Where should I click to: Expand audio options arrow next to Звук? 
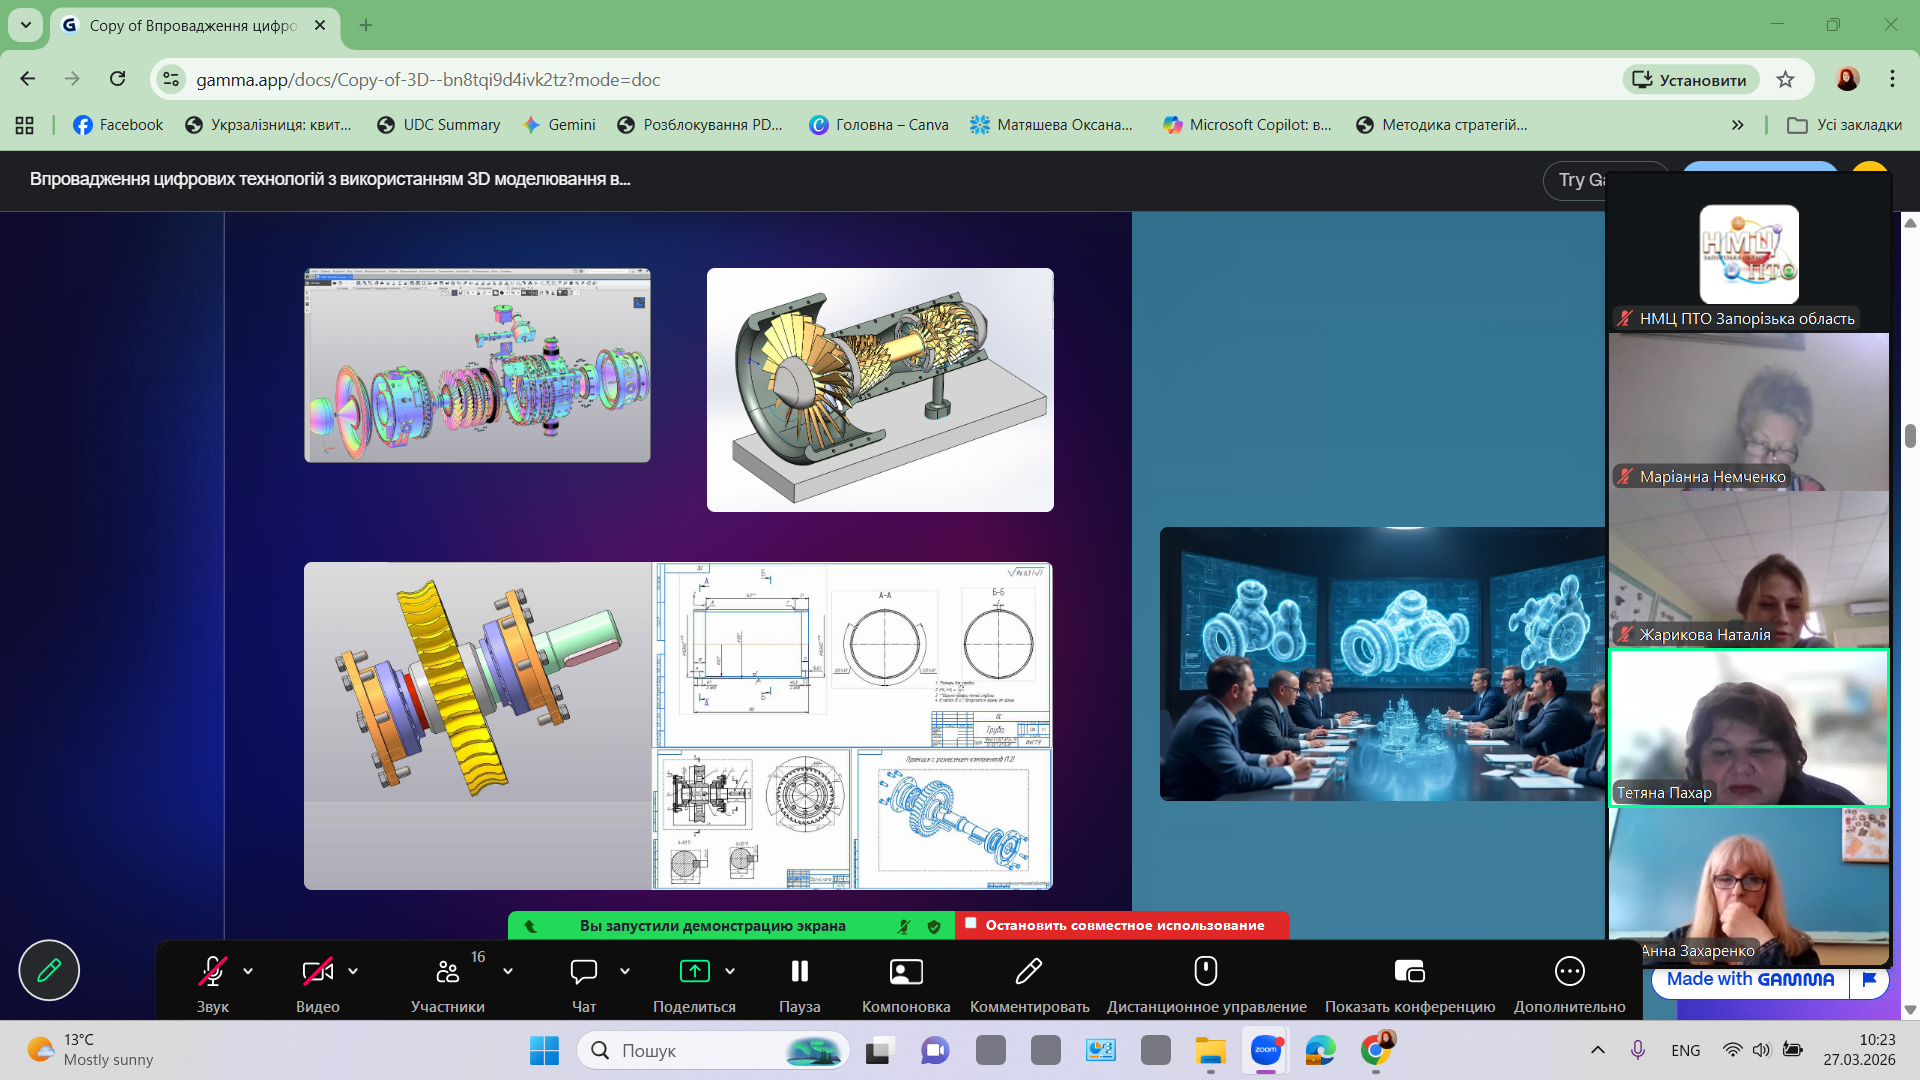click(x=248, y=971)
